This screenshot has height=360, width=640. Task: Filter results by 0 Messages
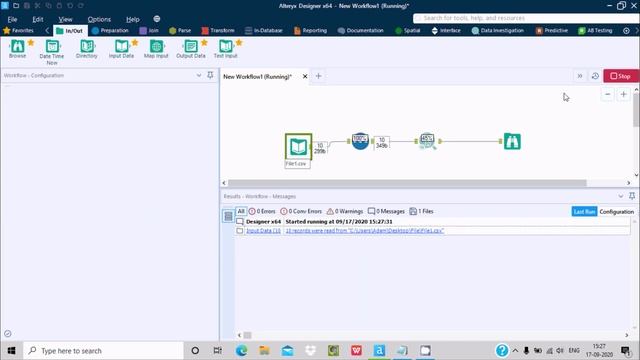point(386,211)
